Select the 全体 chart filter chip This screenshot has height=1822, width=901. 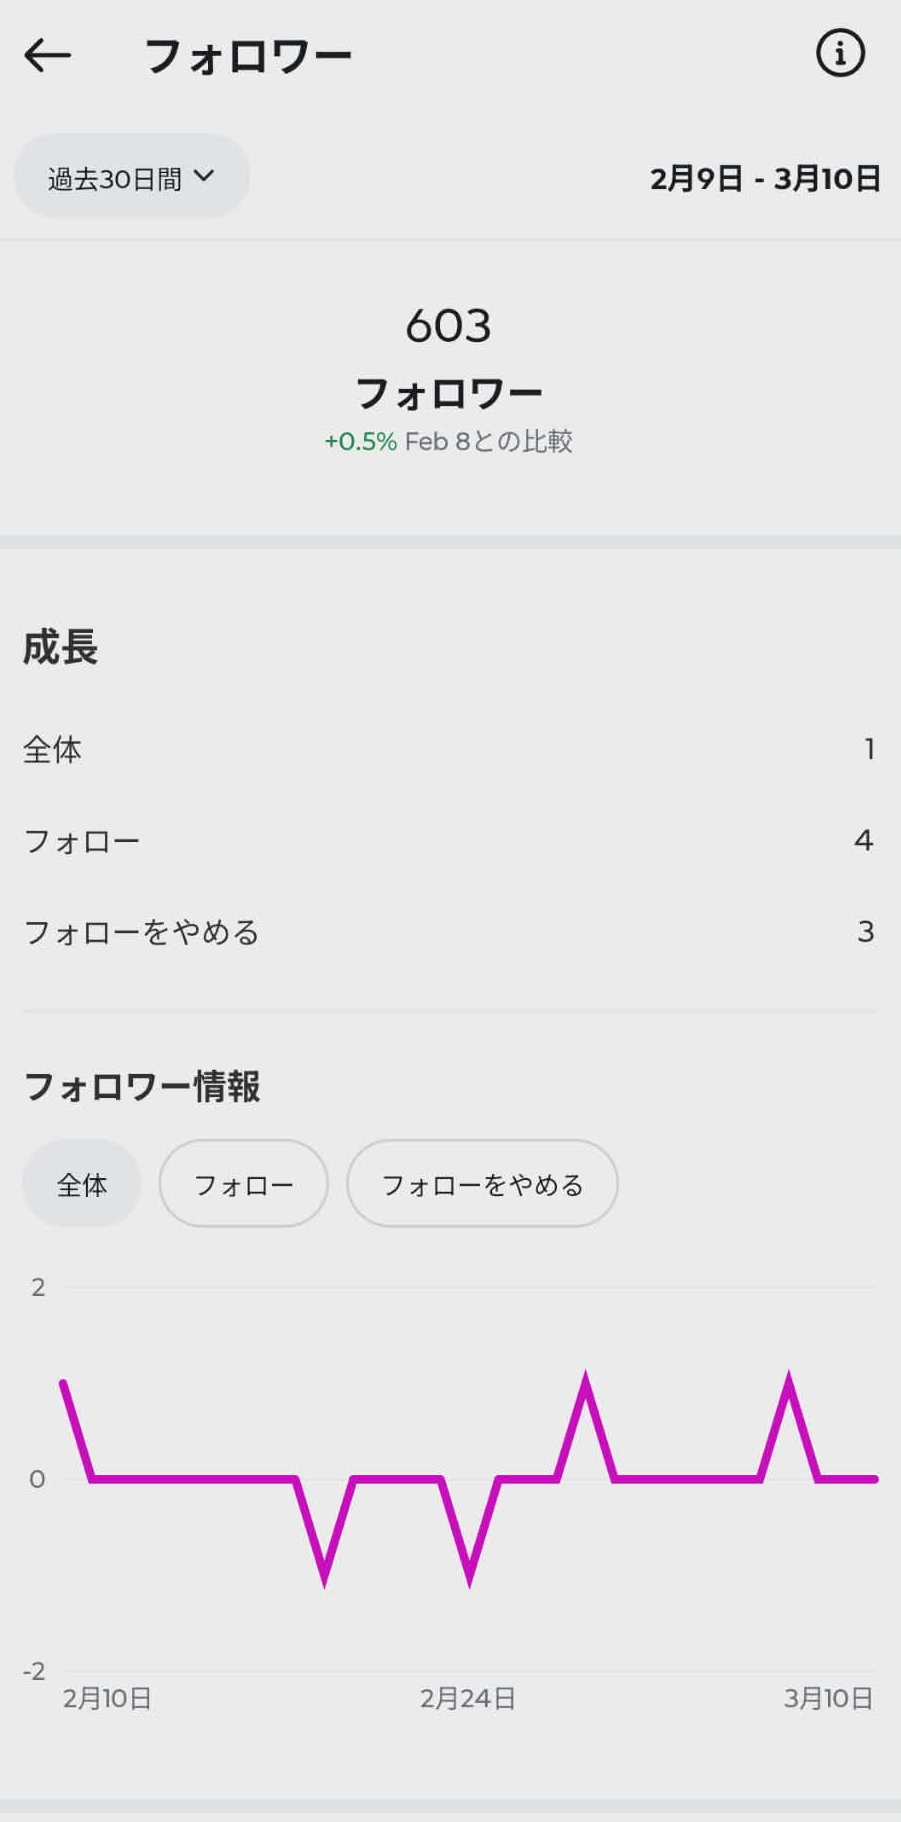point(82,1185)
